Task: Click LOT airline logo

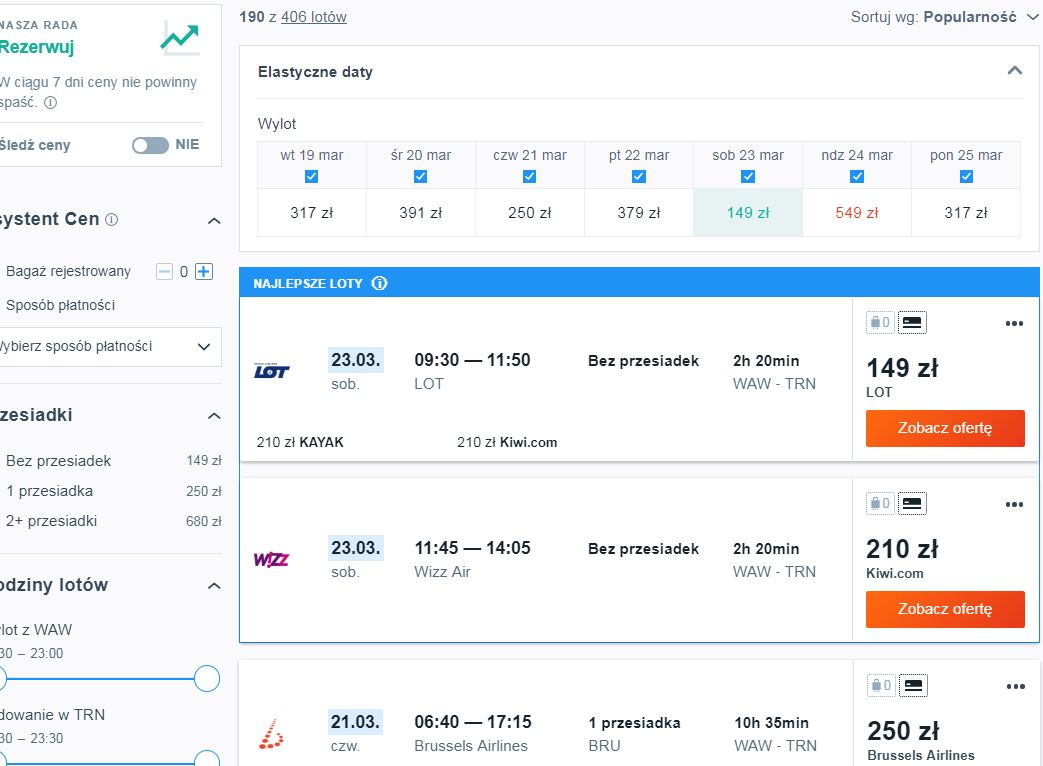Action: (x=271, y=371)
